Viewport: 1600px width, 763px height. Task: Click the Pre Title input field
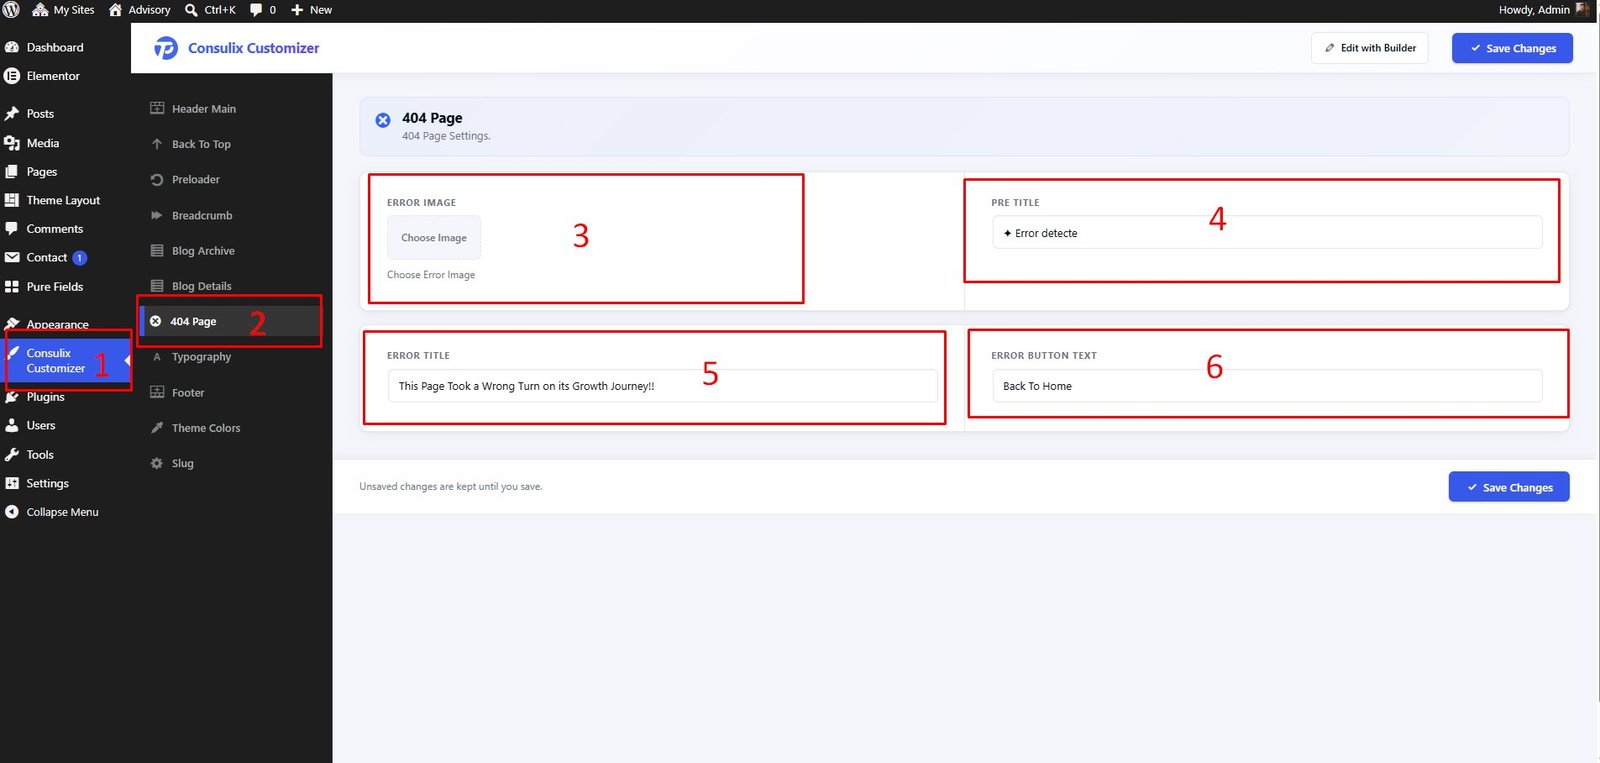click(x=1267, y=233)
